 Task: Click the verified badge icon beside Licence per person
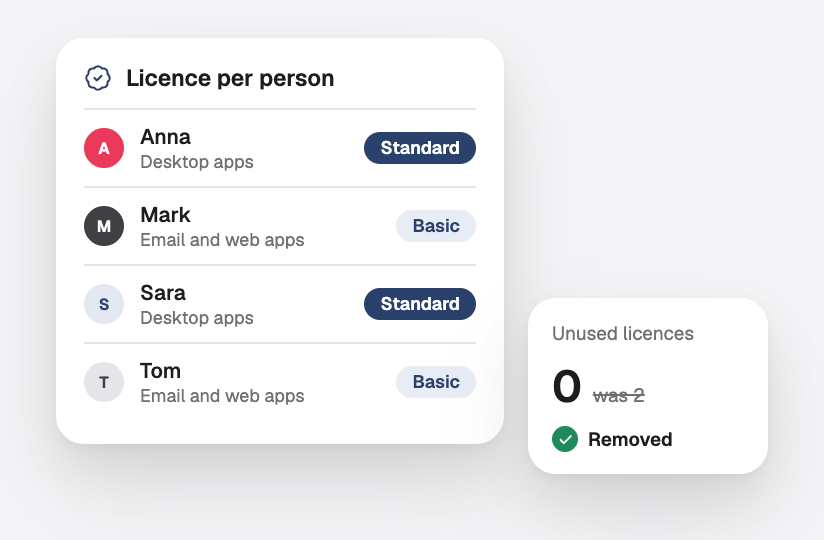point(98,78)
